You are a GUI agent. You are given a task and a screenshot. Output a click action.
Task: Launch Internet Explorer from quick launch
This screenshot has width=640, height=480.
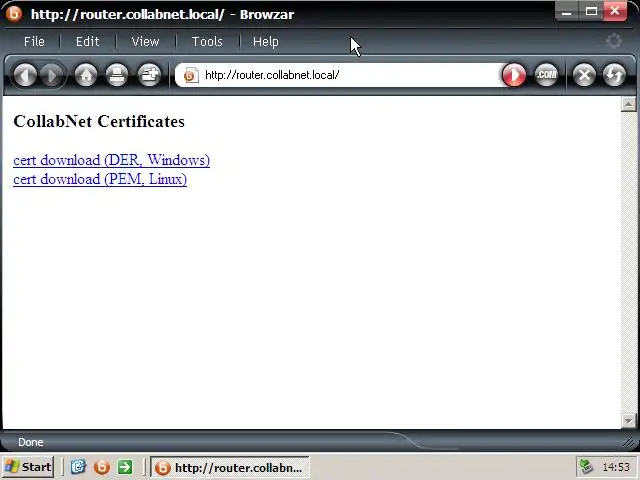click(x=78, y=467)
